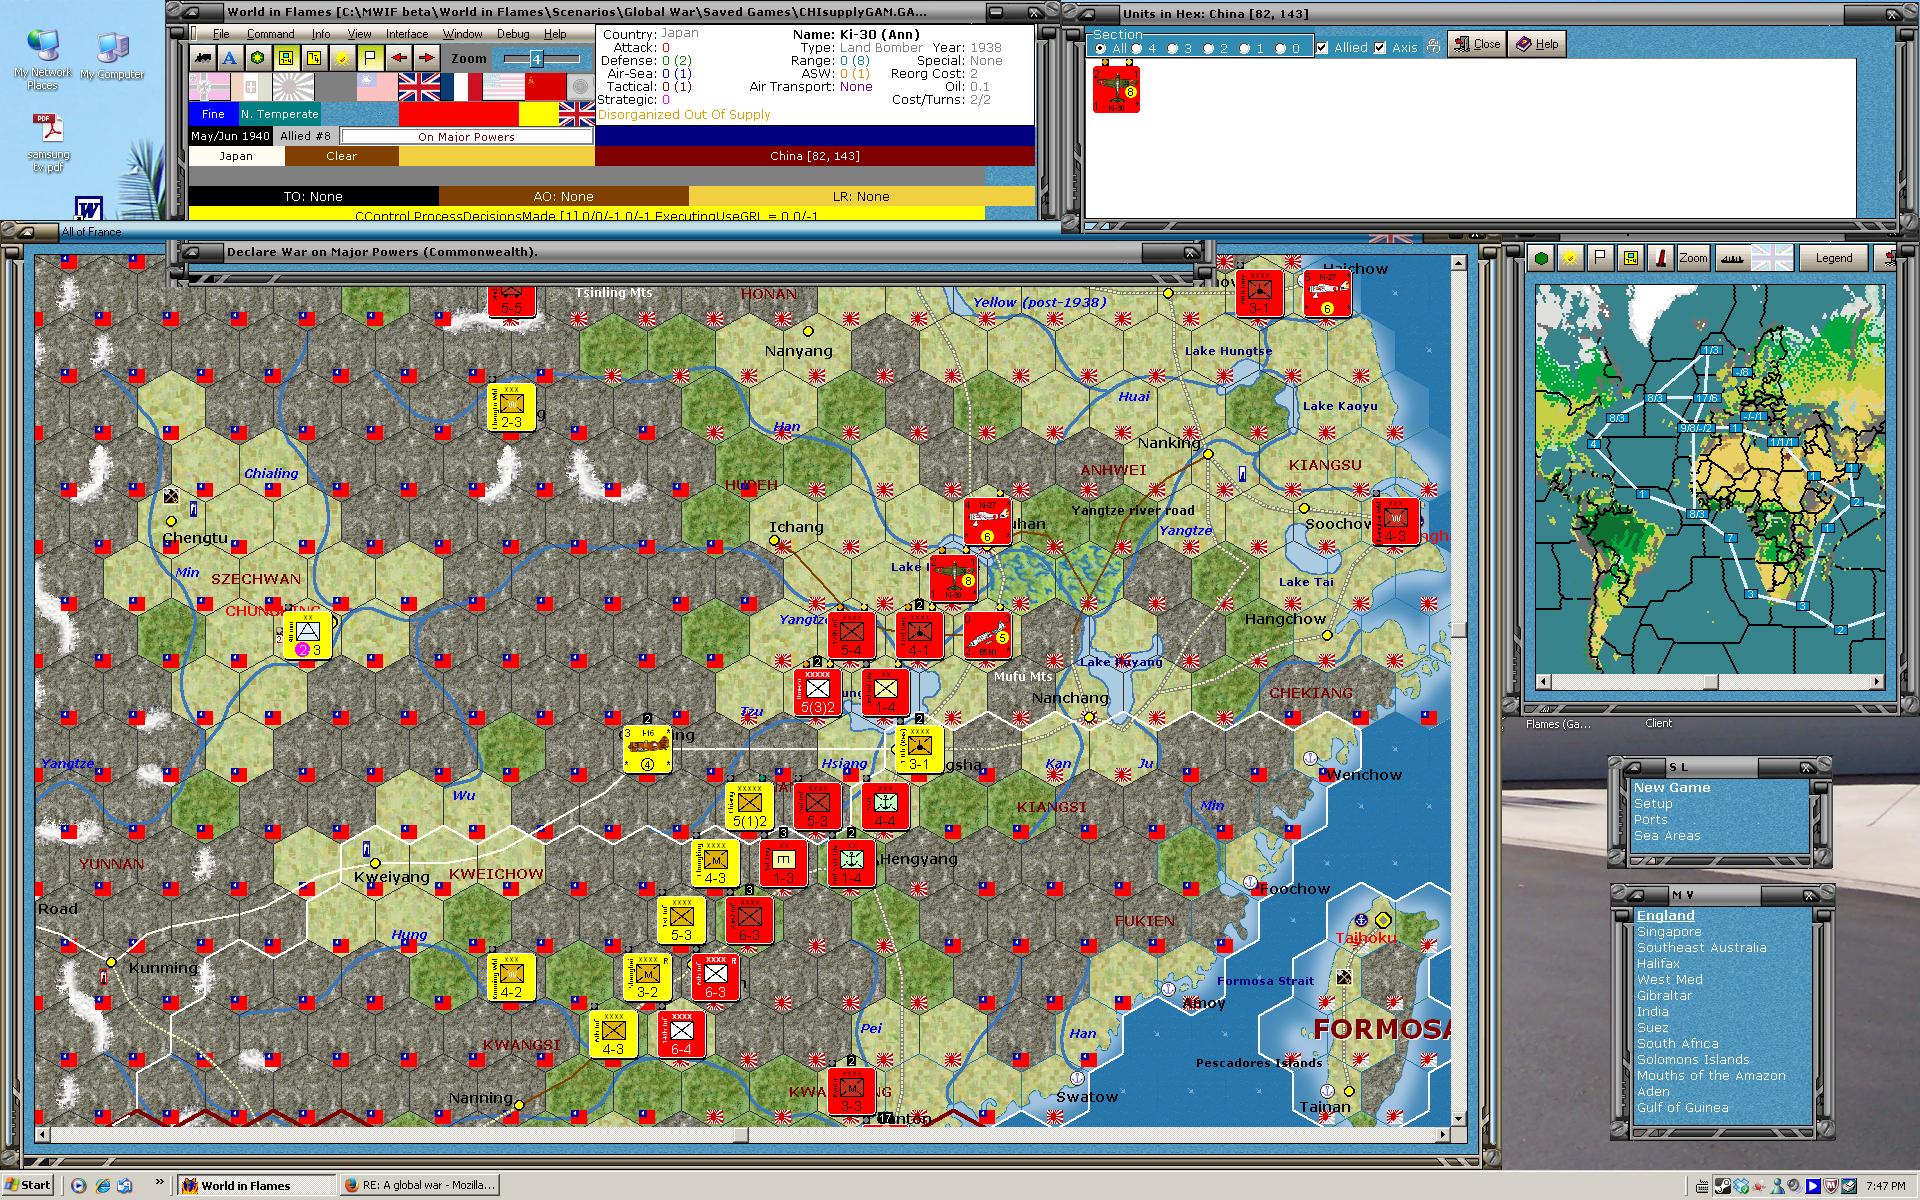Select 'Singapore' in the MV list

click(1669, 932)
